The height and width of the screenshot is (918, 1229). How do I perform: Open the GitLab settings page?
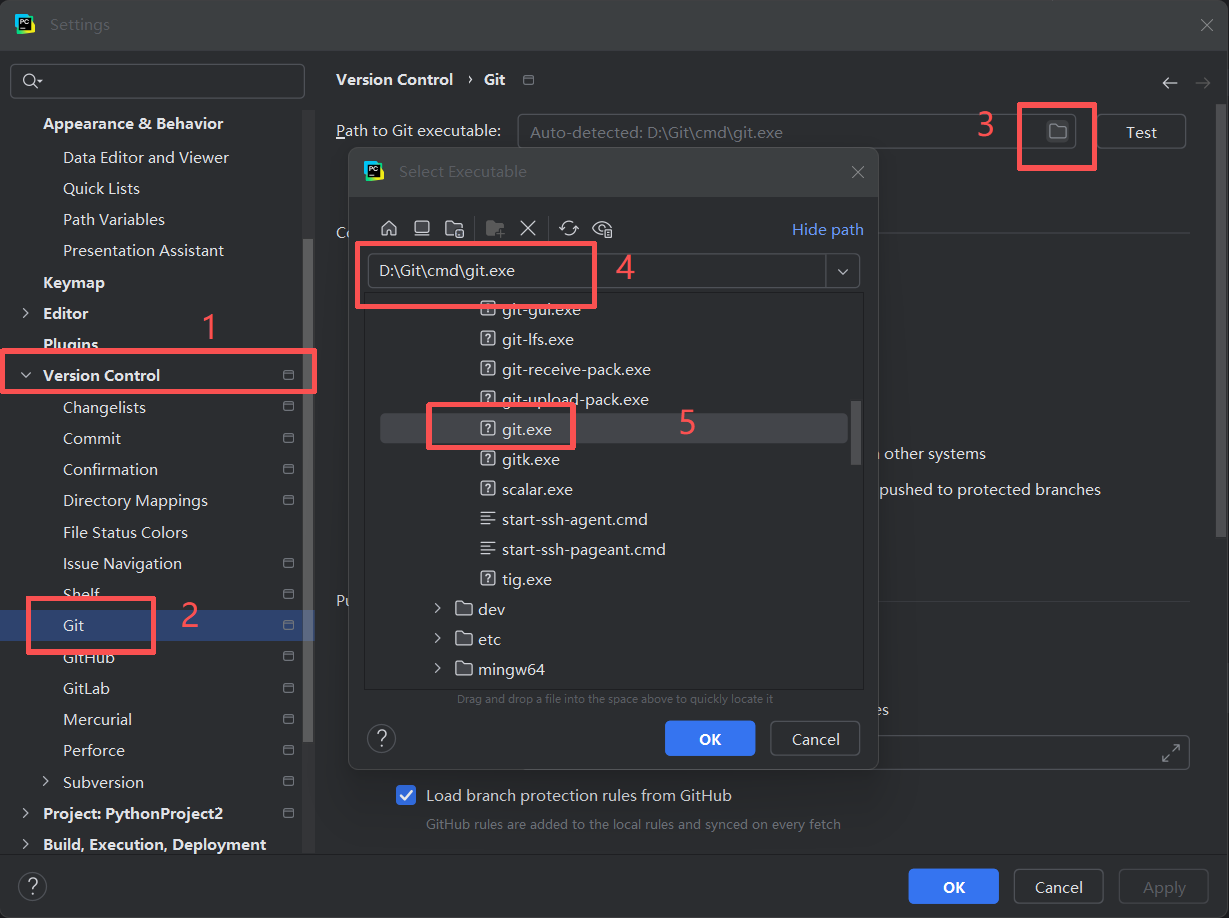pos(86,688)
